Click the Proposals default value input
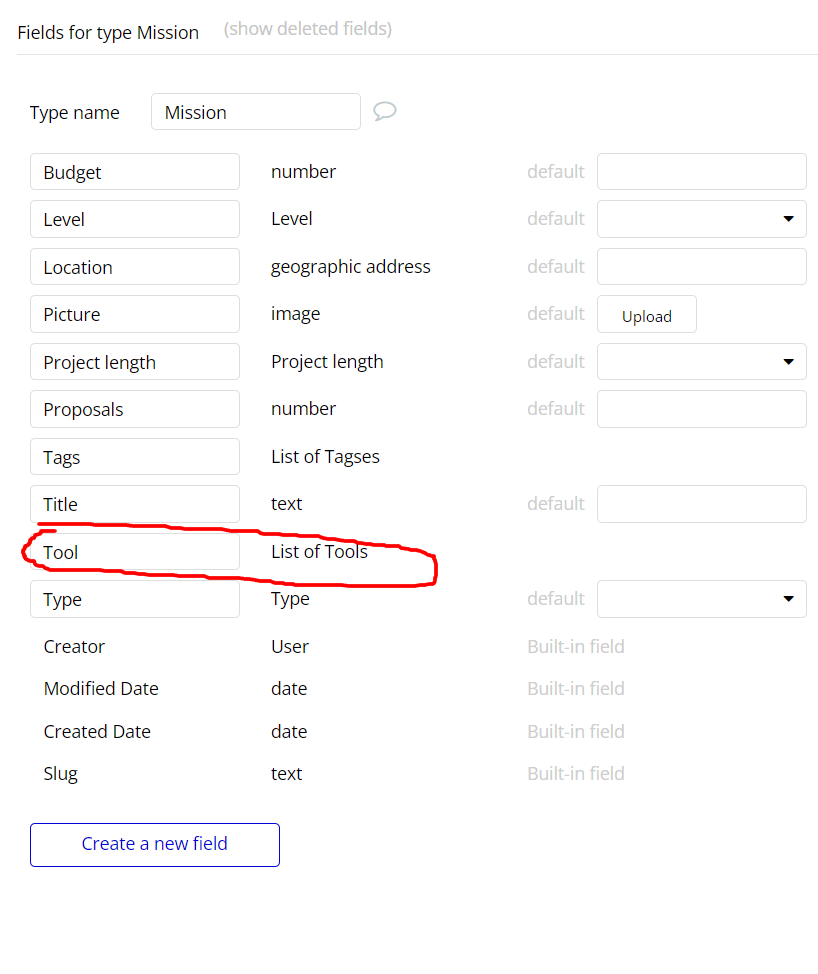 [701, 409]
